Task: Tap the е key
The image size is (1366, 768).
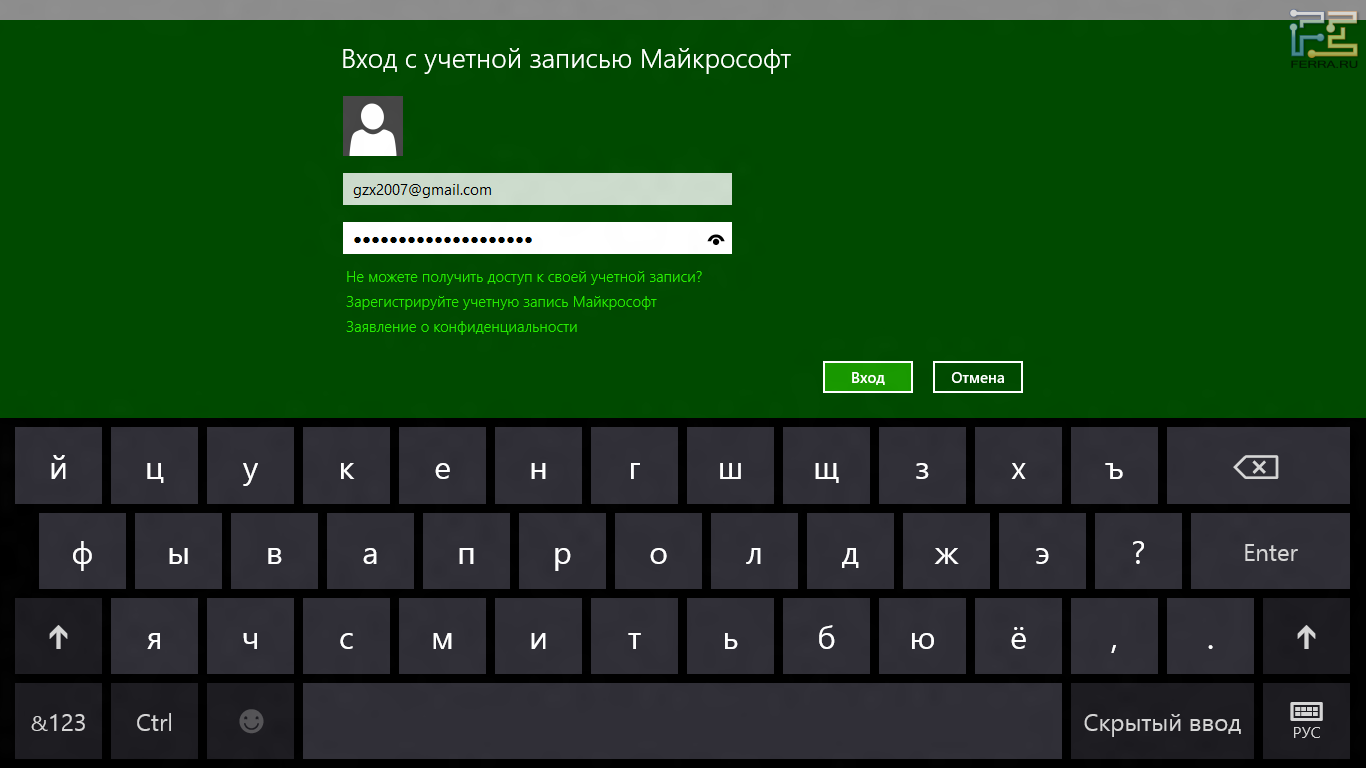Action: coord(442,466)
